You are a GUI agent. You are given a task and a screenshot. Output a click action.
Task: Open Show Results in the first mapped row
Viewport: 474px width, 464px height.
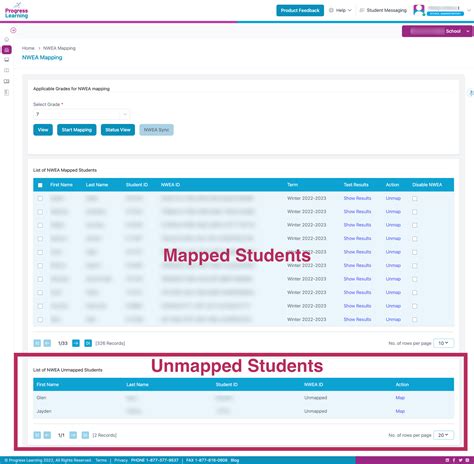point(357,198)
